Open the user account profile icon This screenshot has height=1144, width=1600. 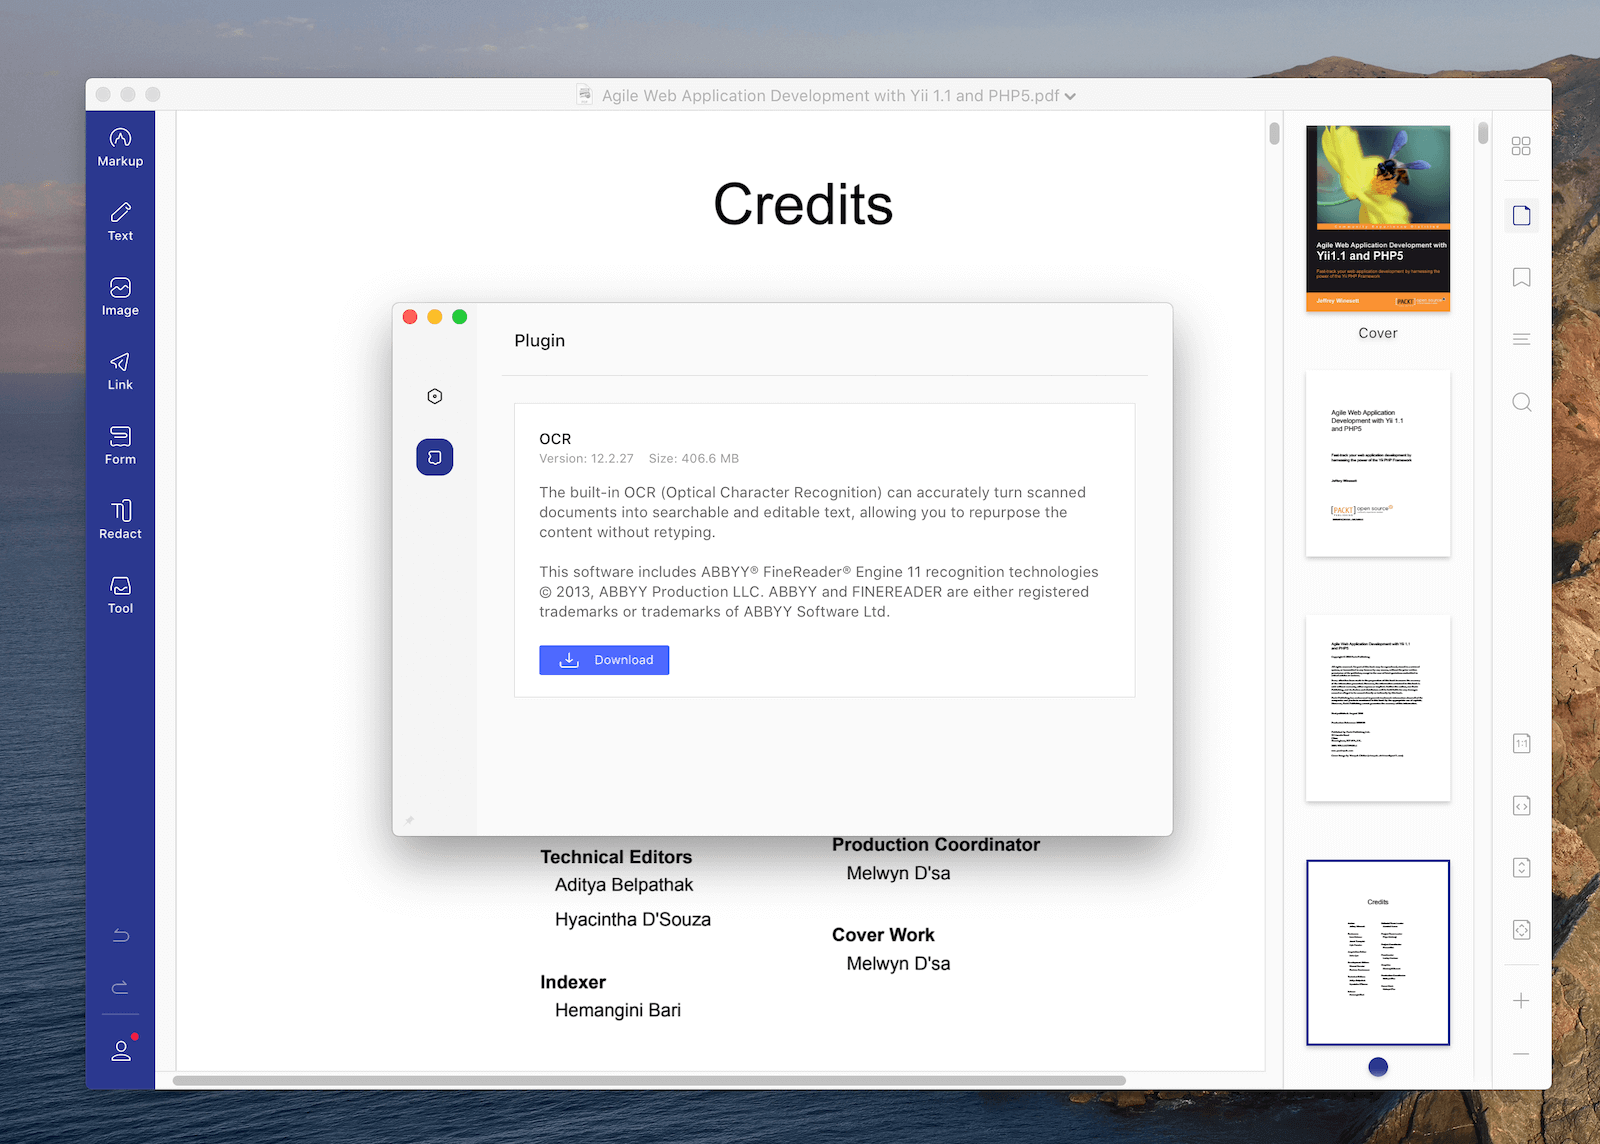click(x=121, y=1050)
